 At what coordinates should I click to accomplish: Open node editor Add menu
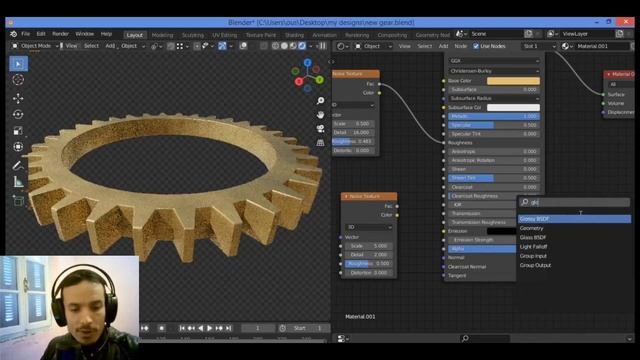pos(443,46)
